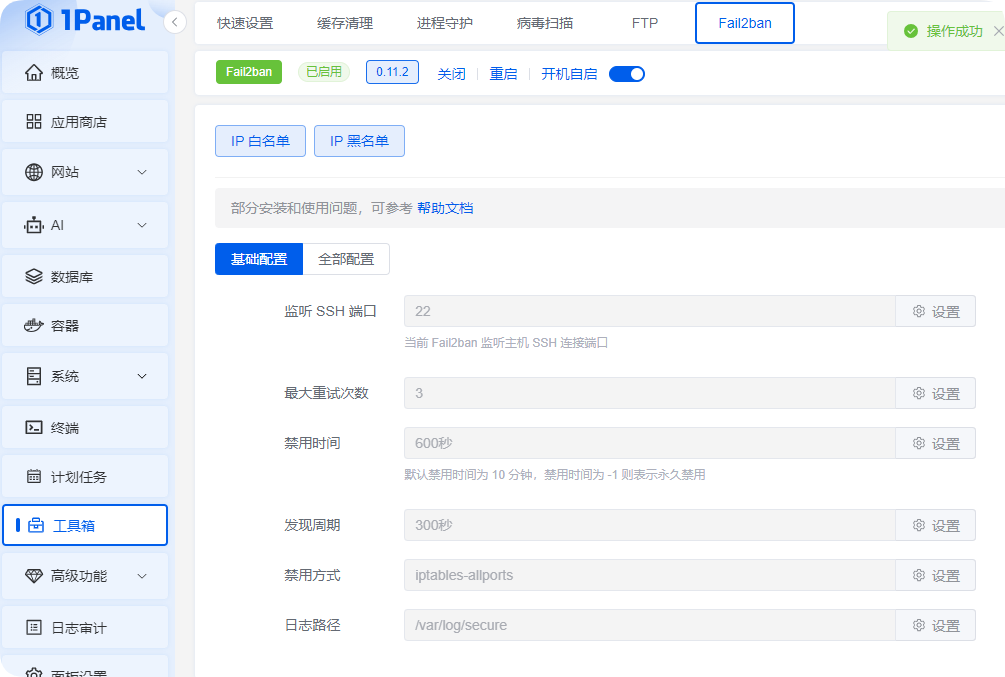Click 设置 for 禁用方式
The height and width of the screenshot is (677, 1005).
pyautogui.click(x=936, y=575)
